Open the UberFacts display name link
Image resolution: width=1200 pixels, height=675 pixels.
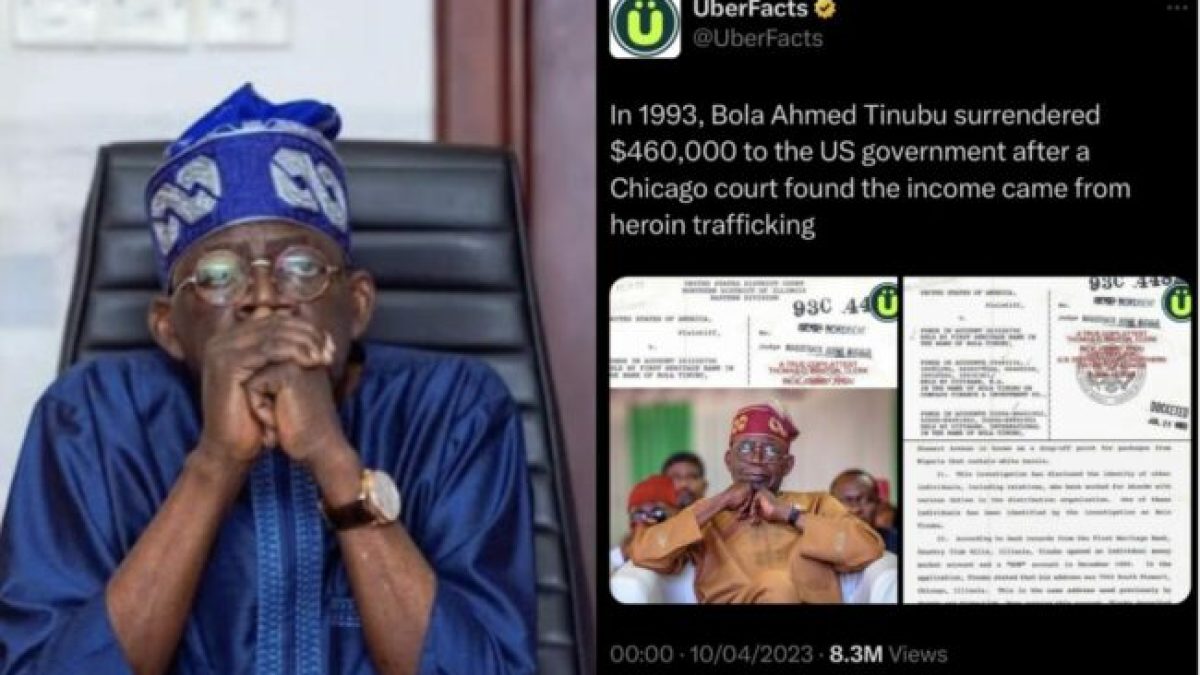tap(752, 10)
